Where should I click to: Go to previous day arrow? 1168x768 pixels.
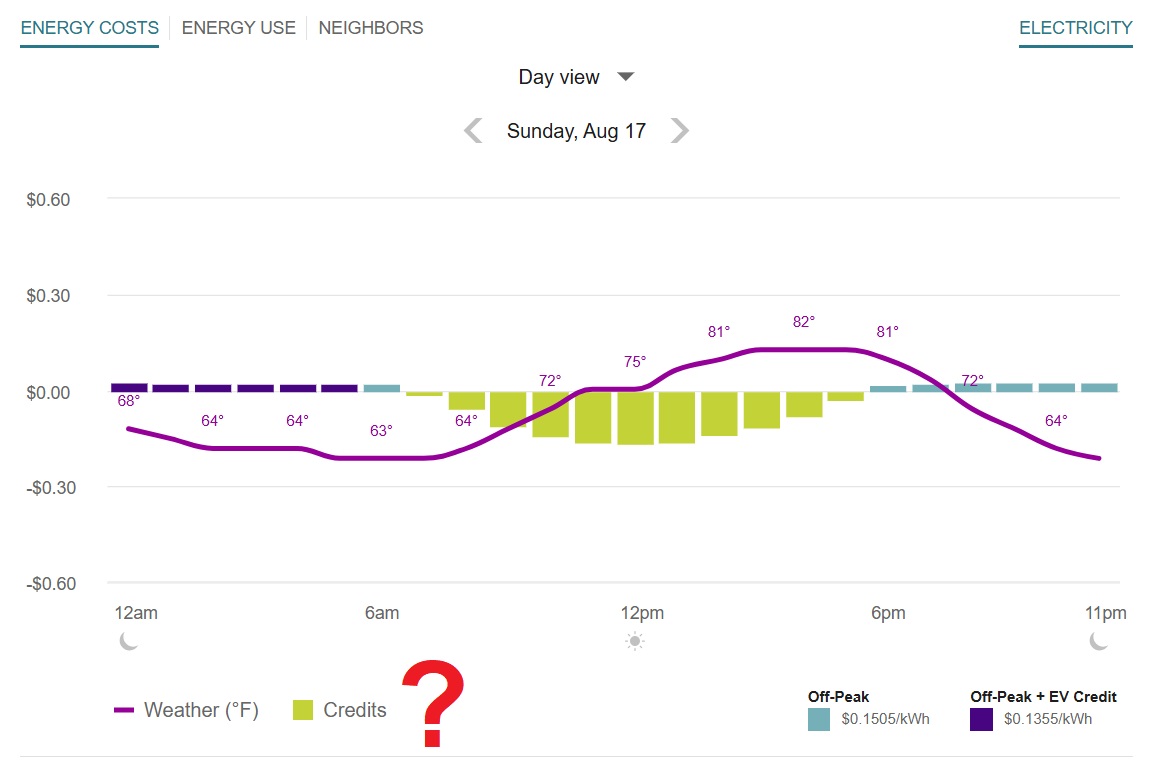tap(474, 131)
